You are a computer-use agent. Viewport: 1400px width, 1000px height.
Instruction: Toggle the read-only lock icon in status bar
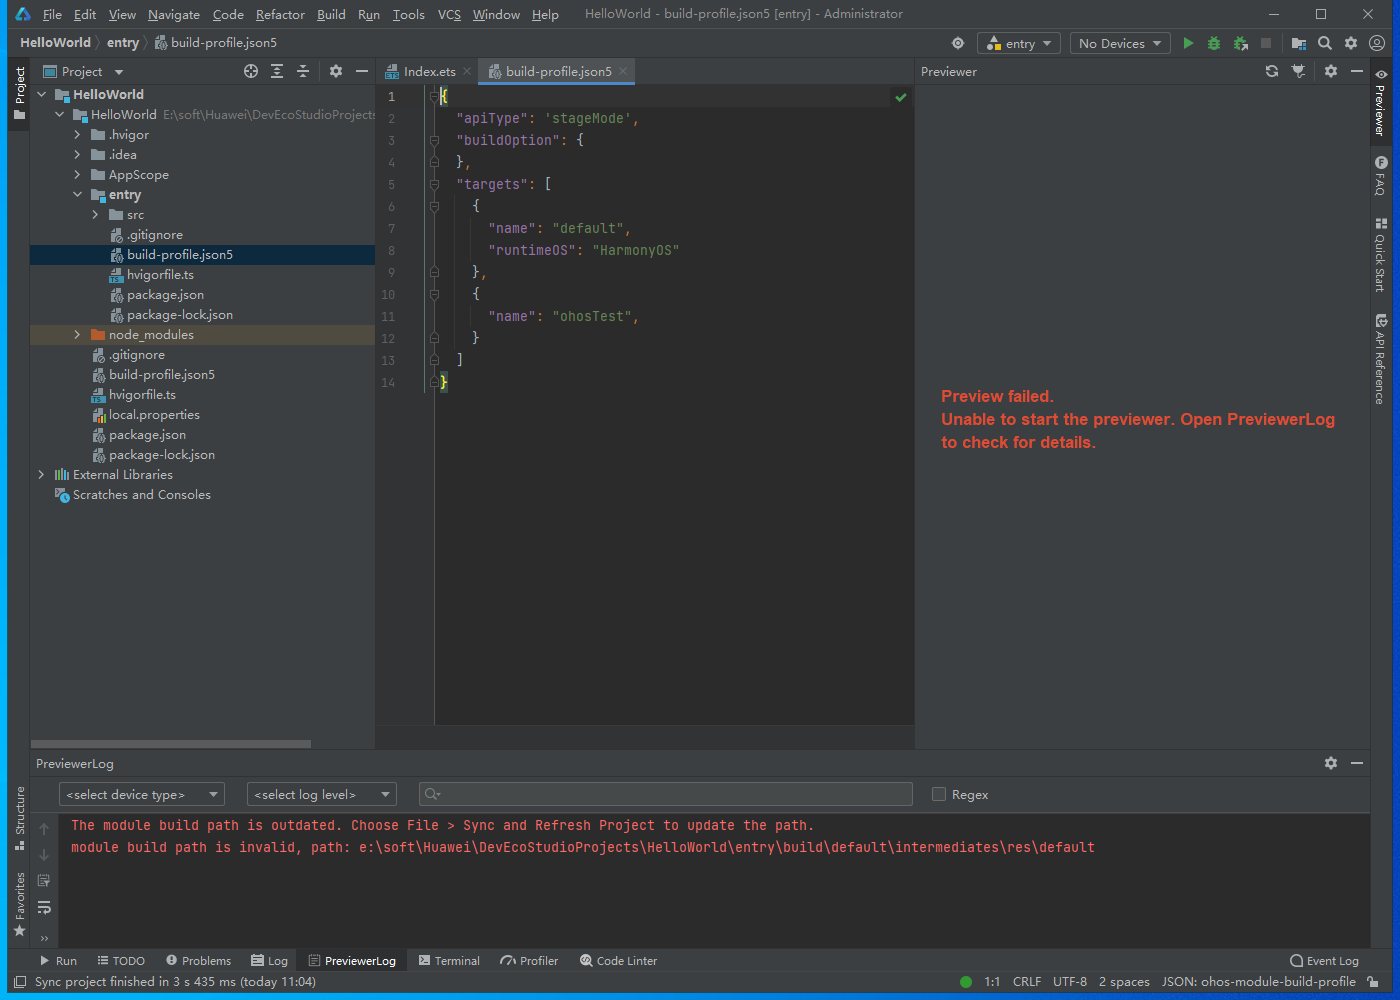[x=1374, y=982]
